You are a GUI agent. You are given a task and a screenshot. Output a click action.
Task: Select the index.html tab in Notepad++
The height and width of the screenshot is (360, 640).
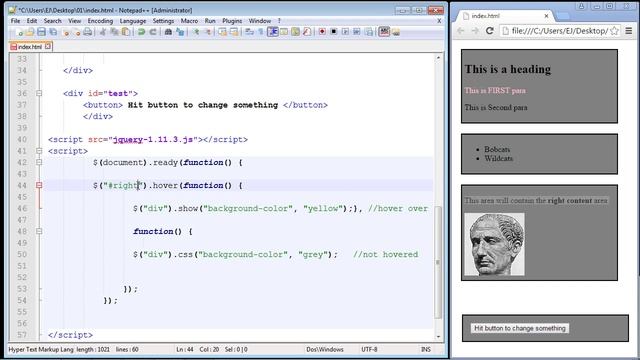pyautogui.click(x=30, y=47)
